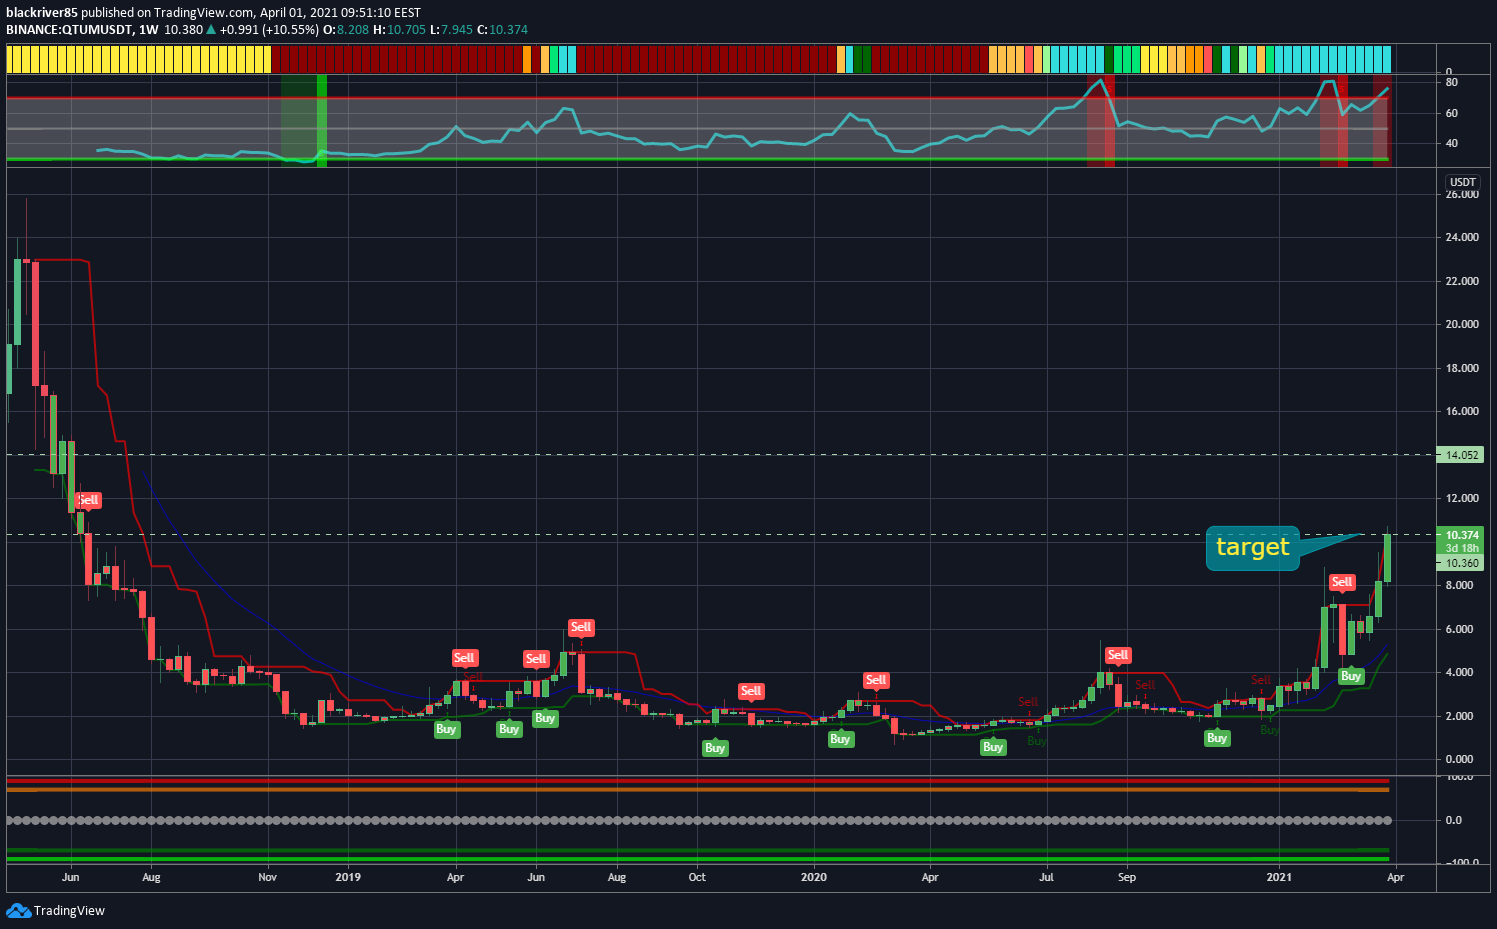Click the yellow 'target' callout label

(1253, 547)
